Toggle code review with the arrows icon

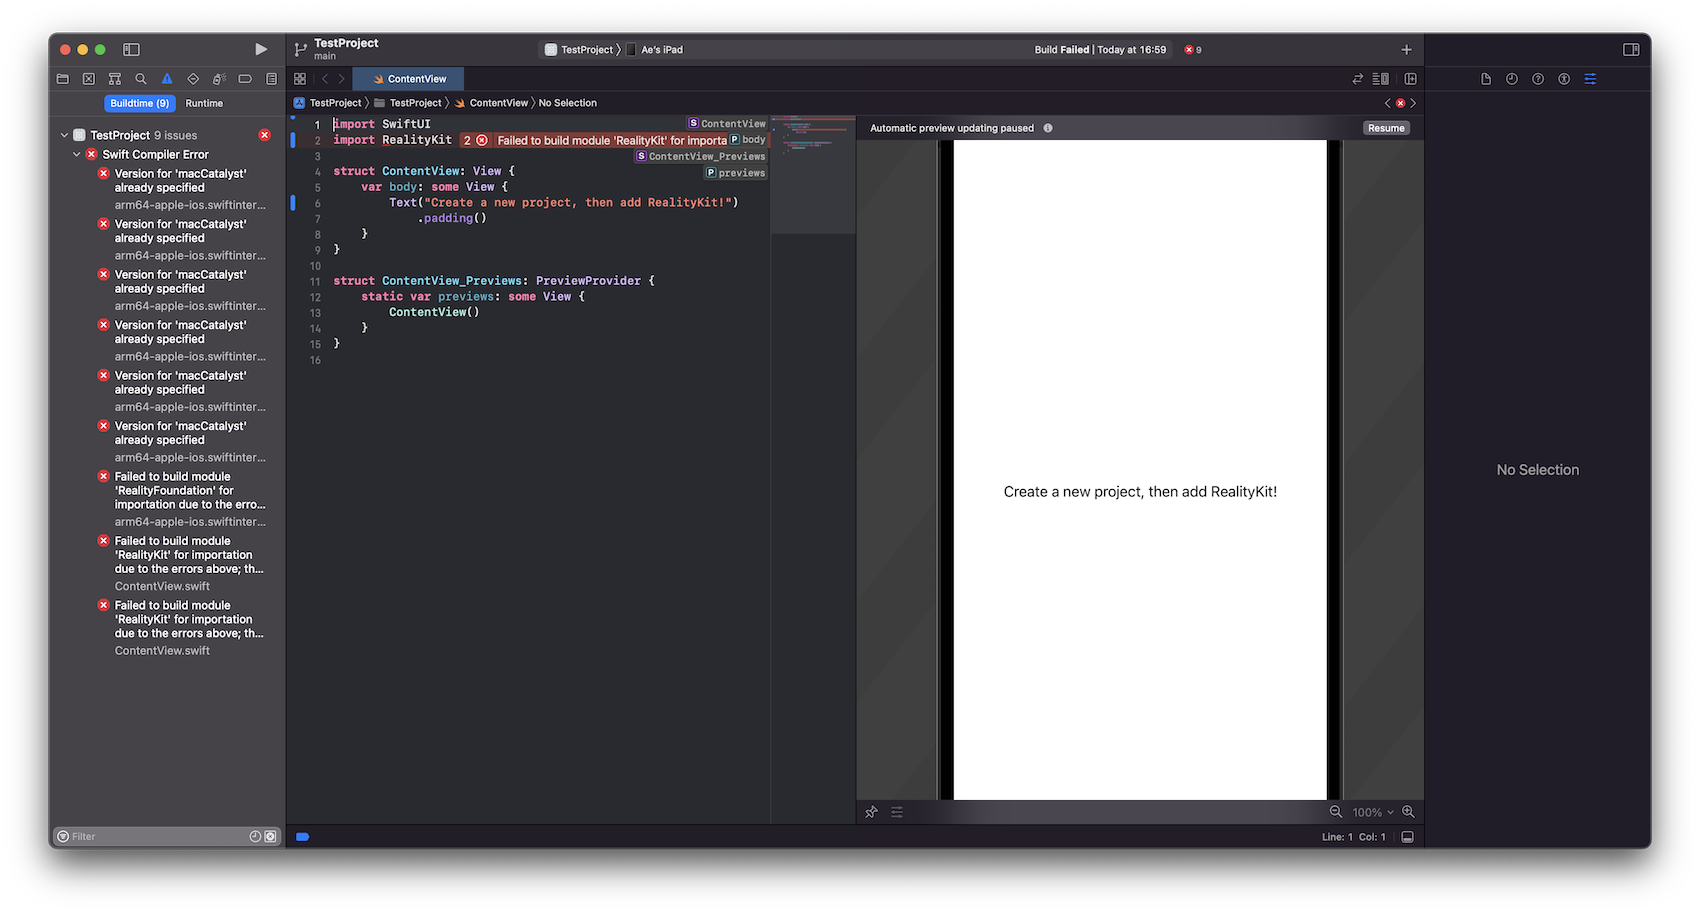pyautogui.click(x=1357, y=79)
